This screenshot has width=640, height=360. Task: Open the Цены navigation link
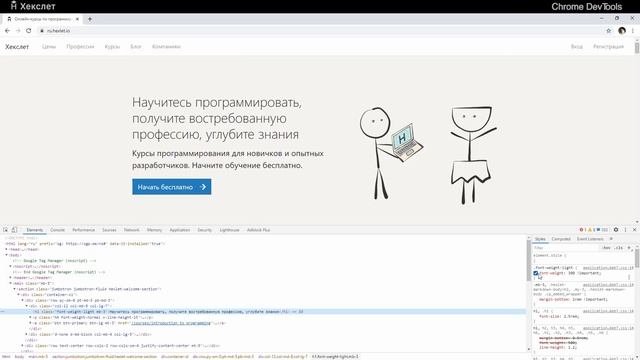click(x=49, y=47)
